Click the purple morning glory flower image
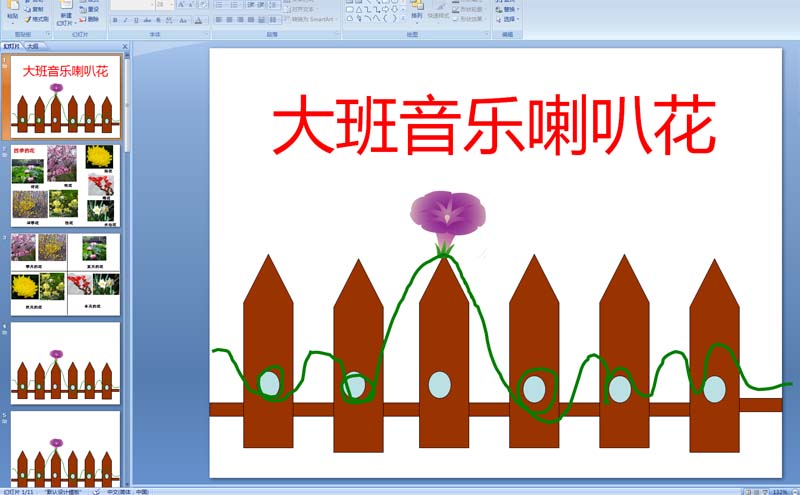 pos(447,223)
